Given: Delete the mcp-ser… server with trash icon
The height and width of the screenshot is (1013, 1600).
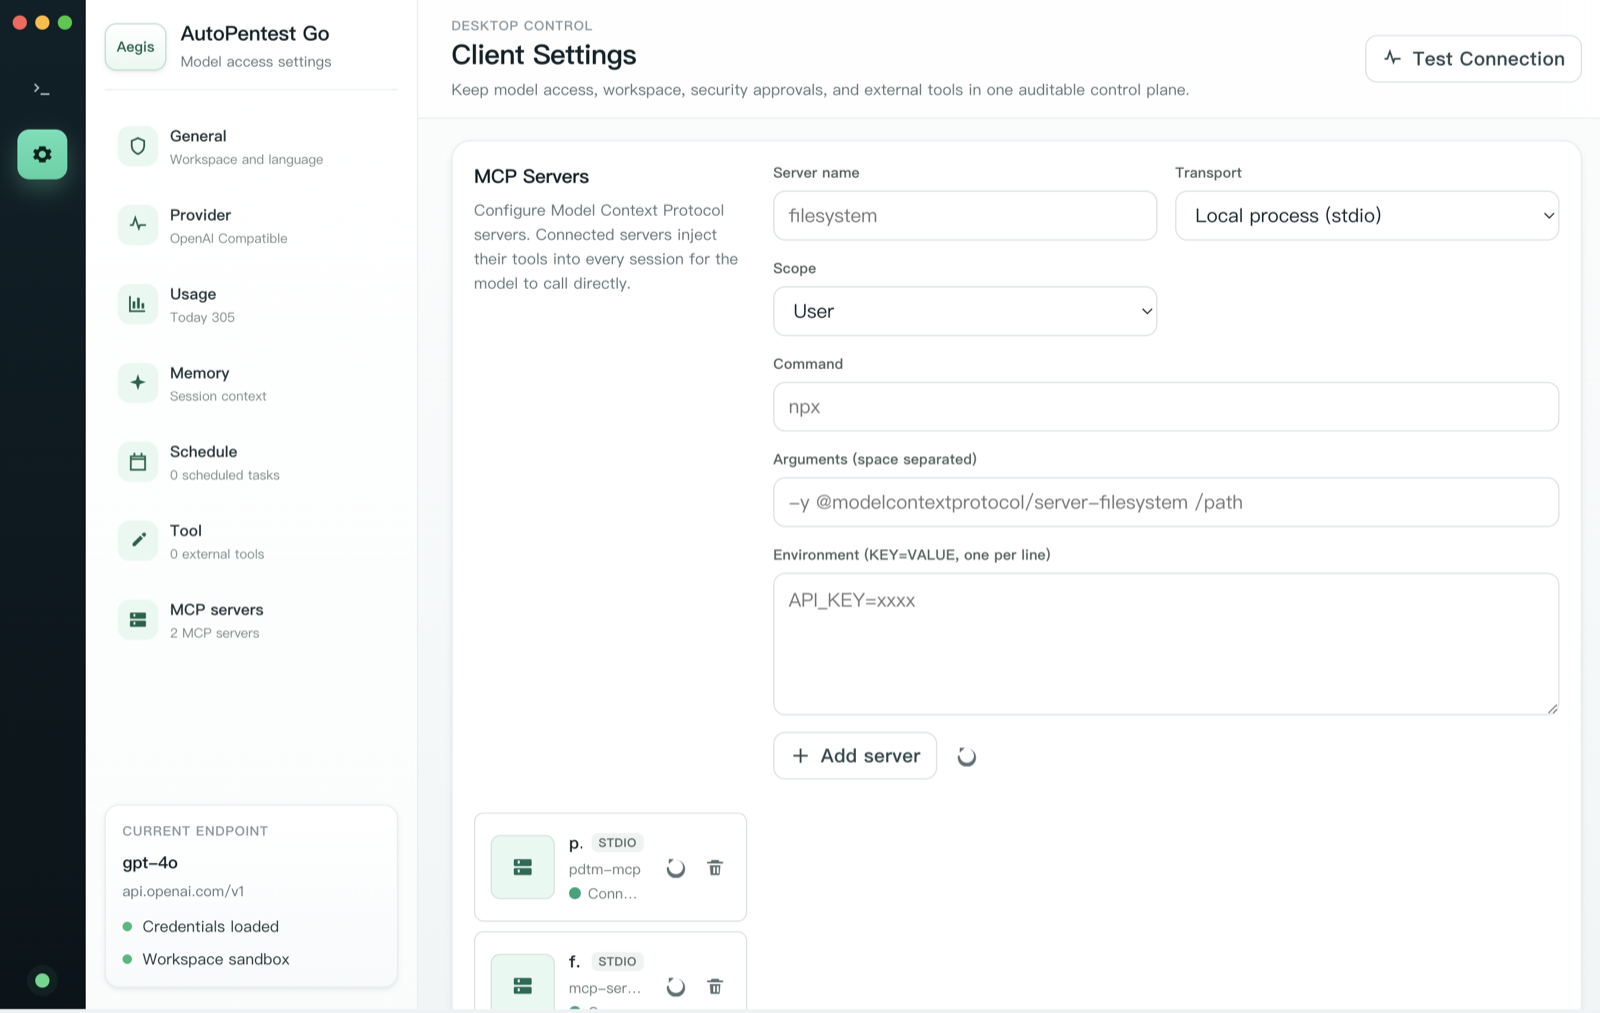Looking at the screenshot, I should 715,987.
